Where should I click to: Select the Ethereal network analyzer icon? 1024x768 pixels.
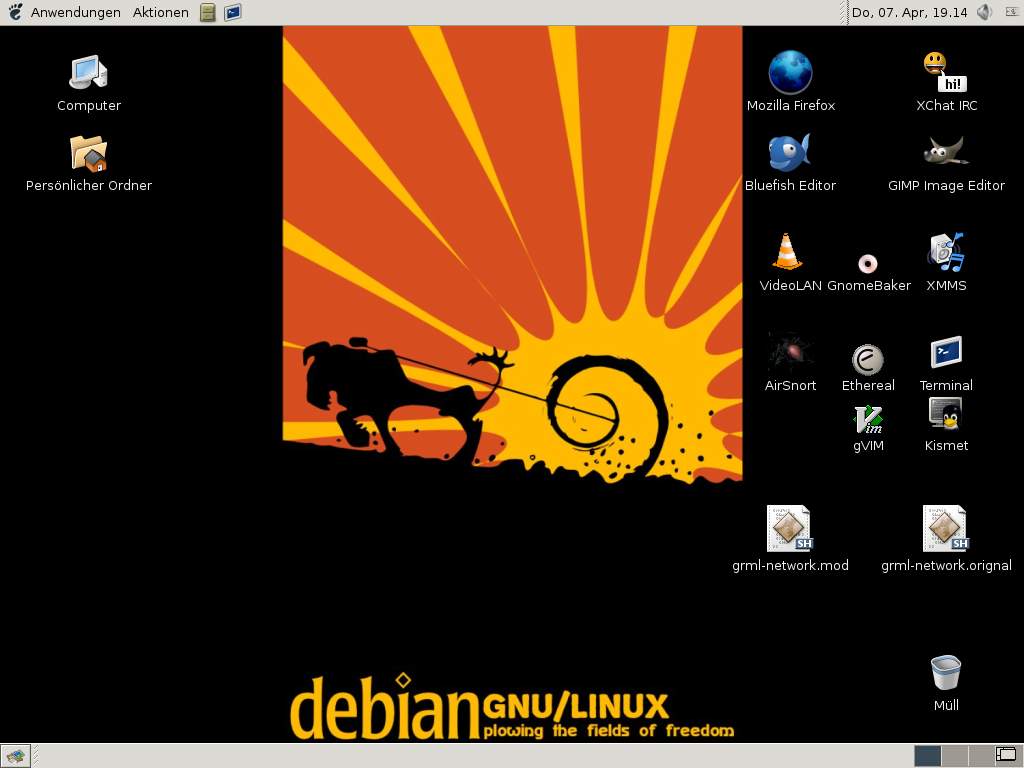pyautogui.click(x=867, y=359)
